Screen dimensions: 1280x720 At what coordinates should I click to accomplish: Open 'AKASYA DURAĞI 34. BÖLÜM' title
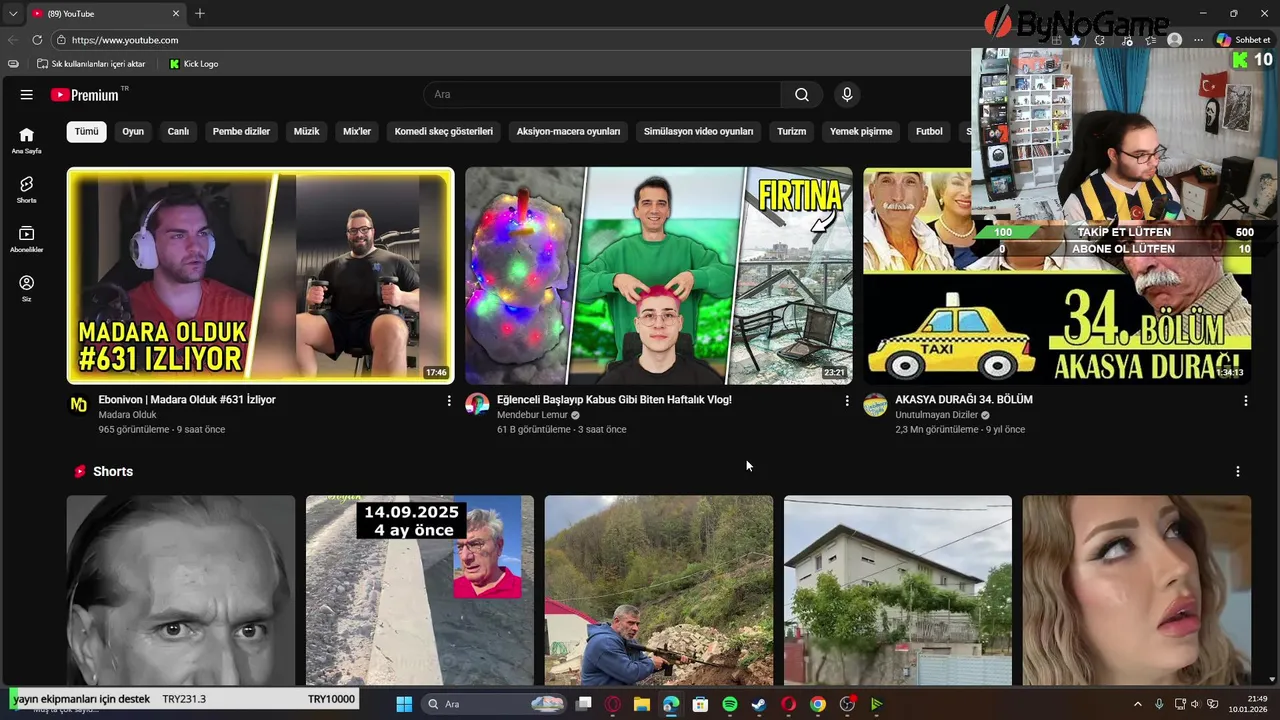[x=964, y=400]
